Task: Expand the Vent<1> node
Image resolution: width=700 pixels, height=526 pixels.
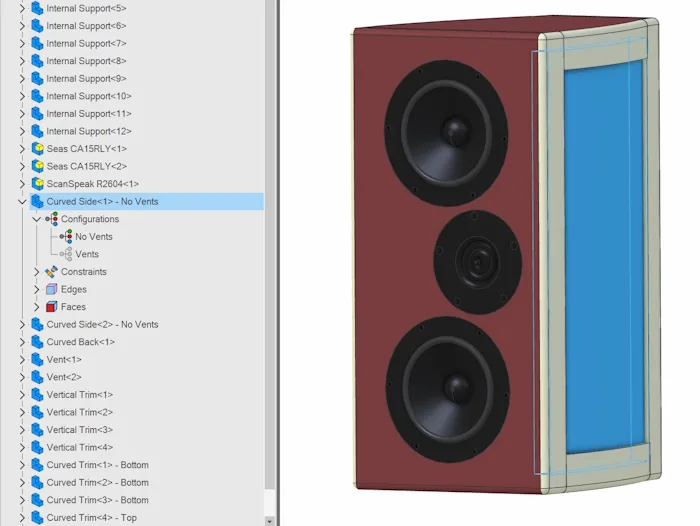Action: click(22, 359)
